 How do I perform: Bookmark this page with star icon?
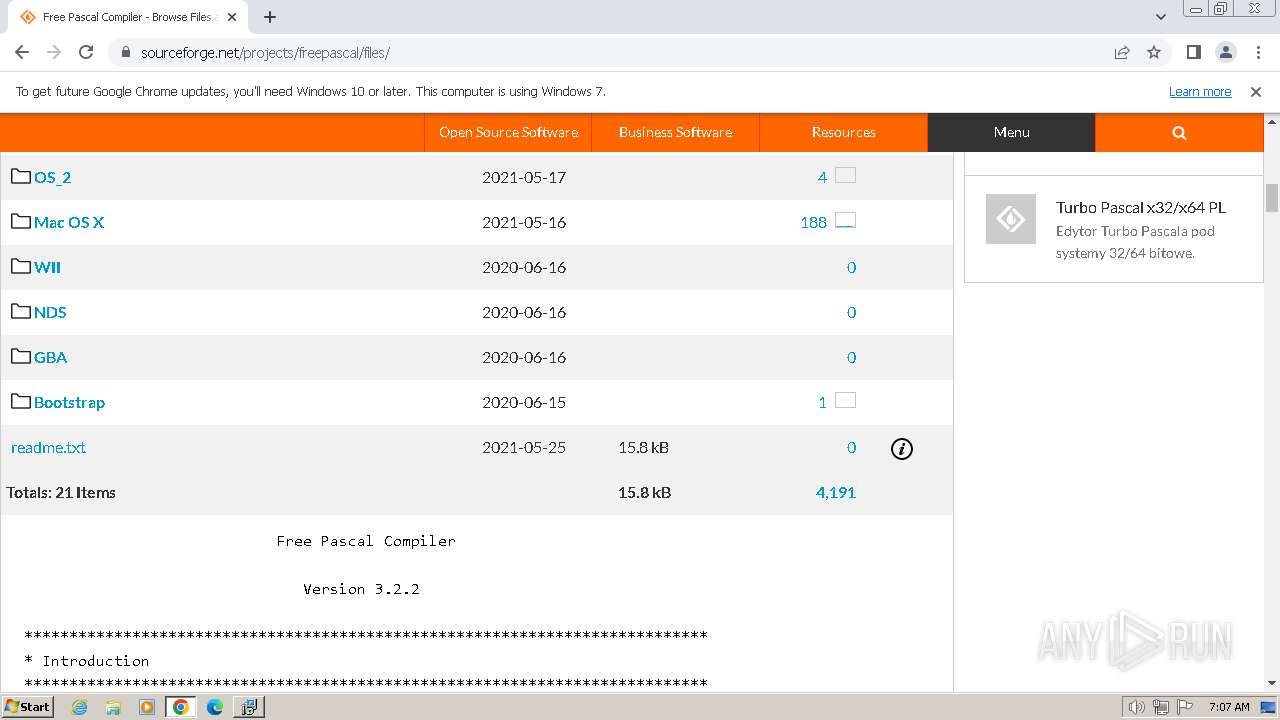tap(1154, 52)
